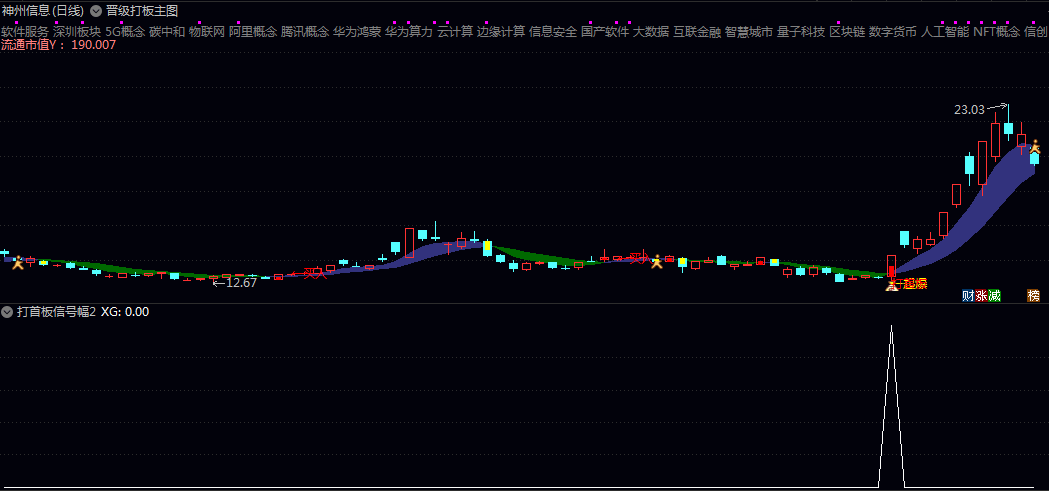The width and height of the screenshot is (1049, 491).
Task: Open the 智慧城市 concept tag
Action: (749, 31)
